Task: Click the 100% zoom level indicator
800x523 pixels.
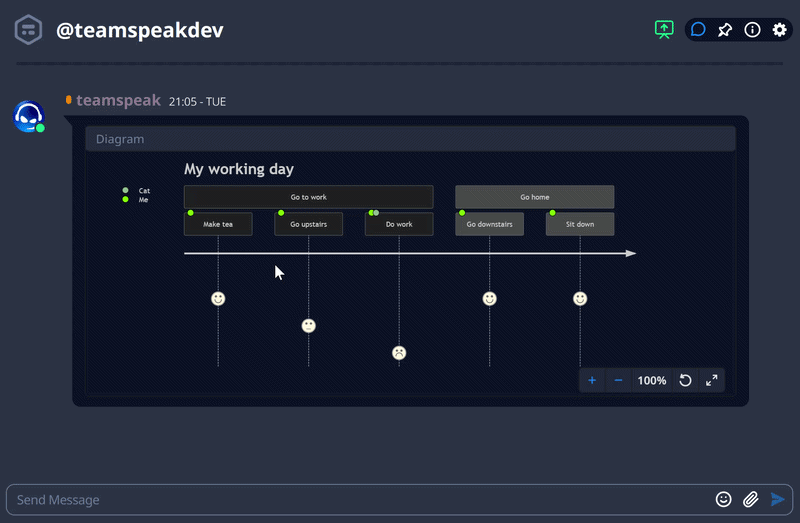Action: pyautogui.click(x=652, y=380)
